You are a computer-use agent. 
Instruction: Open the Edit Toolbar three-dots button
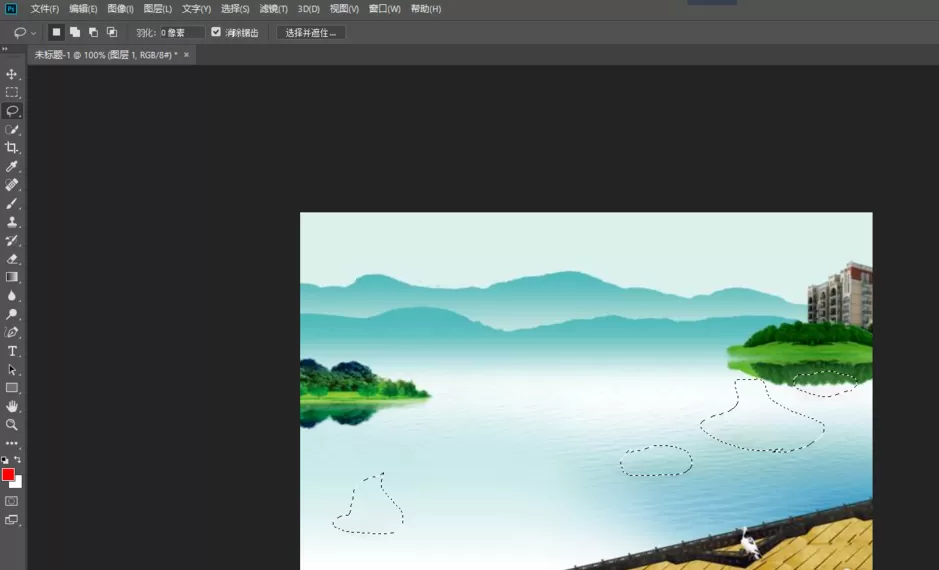[x=11, y=444]
